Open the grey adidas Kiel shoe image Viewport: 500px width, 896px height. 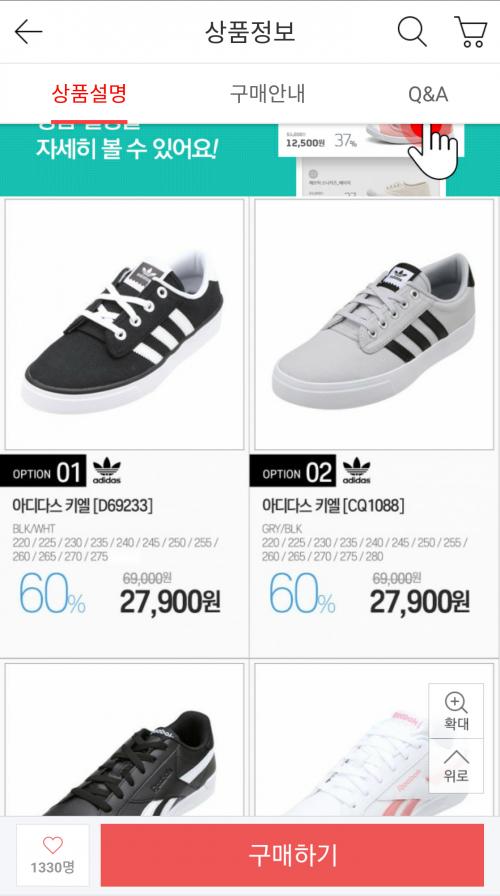click(374, 324)
